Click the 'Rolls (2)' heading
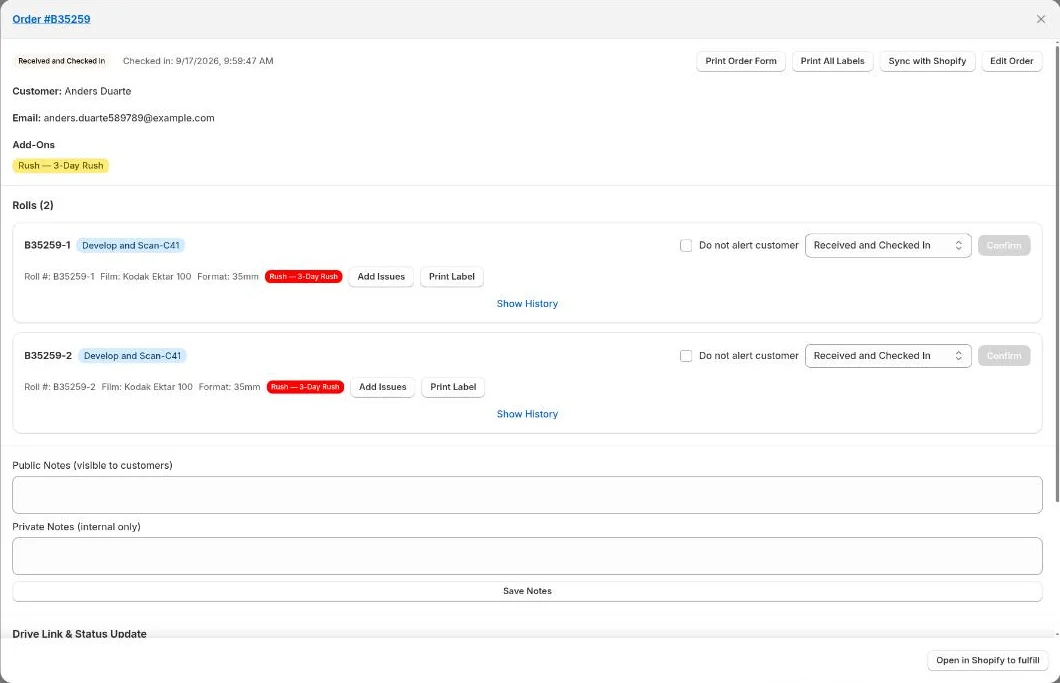The image size is (1060, 683). [33, 205]
